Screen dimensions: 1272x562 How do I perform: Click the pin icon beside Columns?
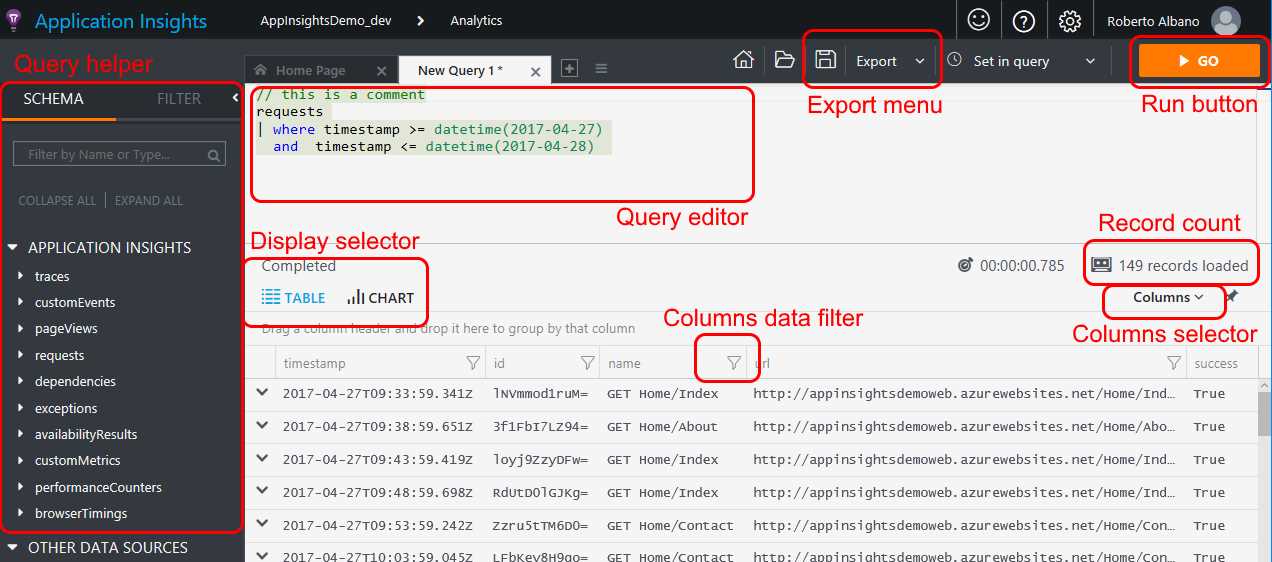[x=1231, y=297]
